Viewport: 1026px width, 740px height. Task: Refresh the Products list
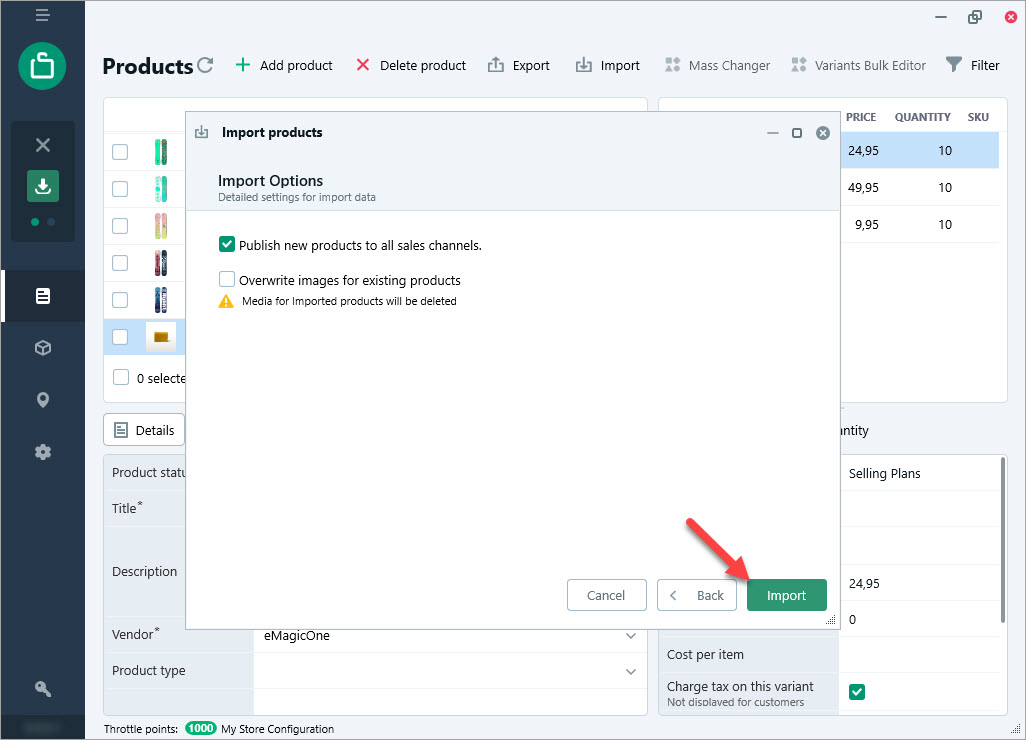click(x=205, y=65)
